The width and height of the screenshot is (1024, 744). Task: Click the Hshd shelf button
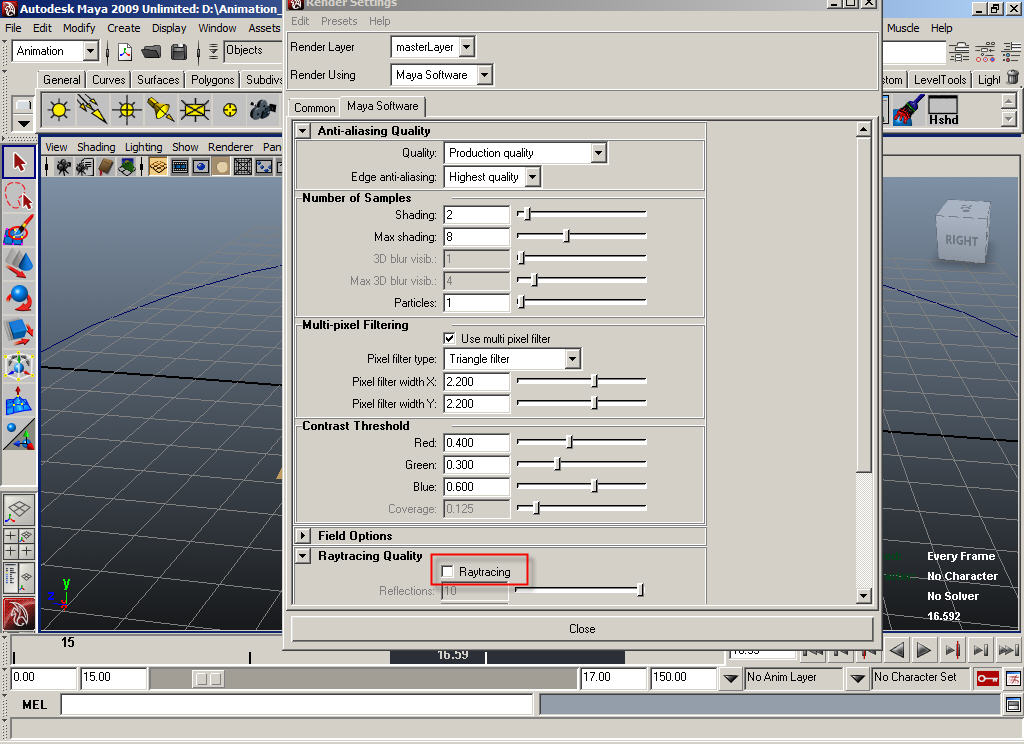tap(943, 110)
